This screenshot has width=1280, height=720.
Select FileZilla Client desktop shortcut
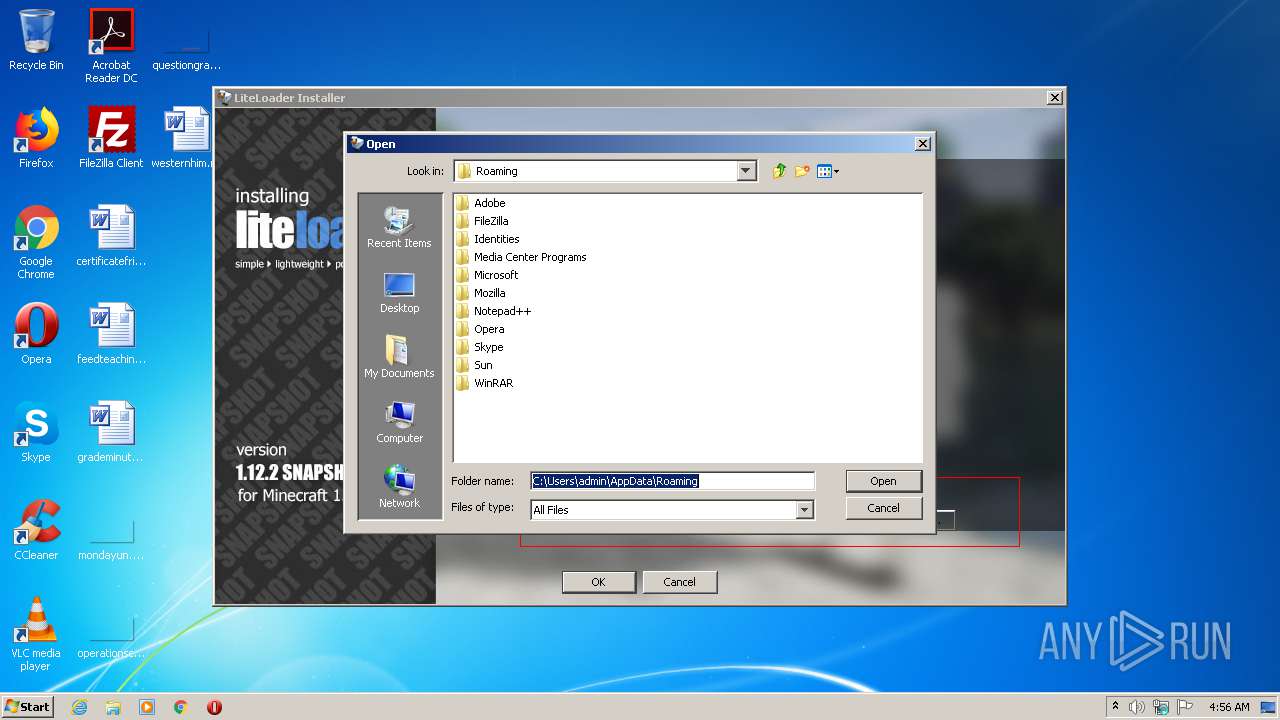click(x=111, y=138)
